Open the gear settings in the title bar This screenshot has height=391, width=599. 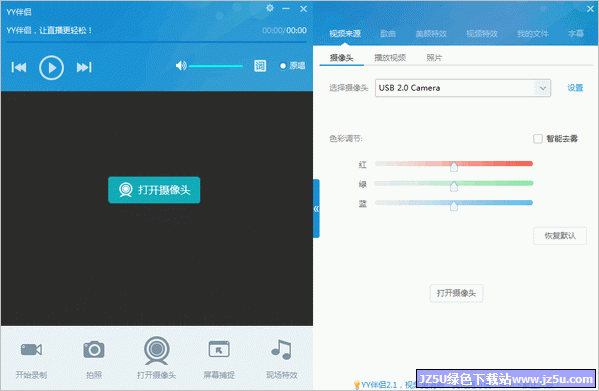pyautogui.click(x=270, y=8)
